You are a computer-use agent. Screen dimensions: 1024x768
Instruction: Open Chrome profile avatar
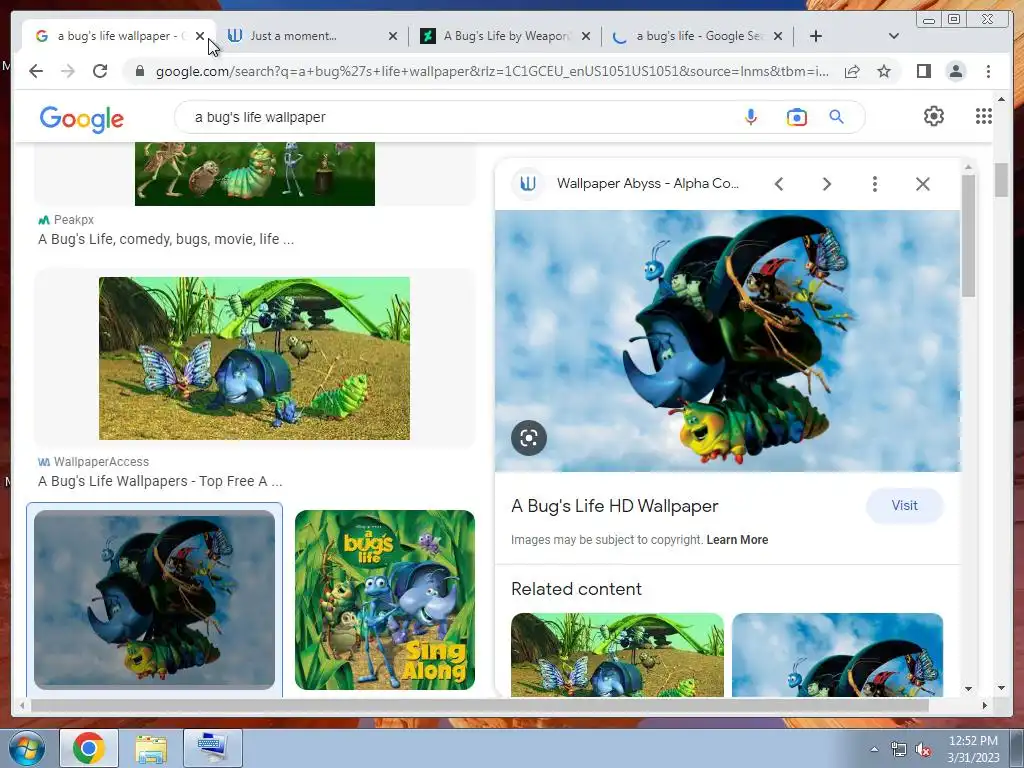click(955, 71)
